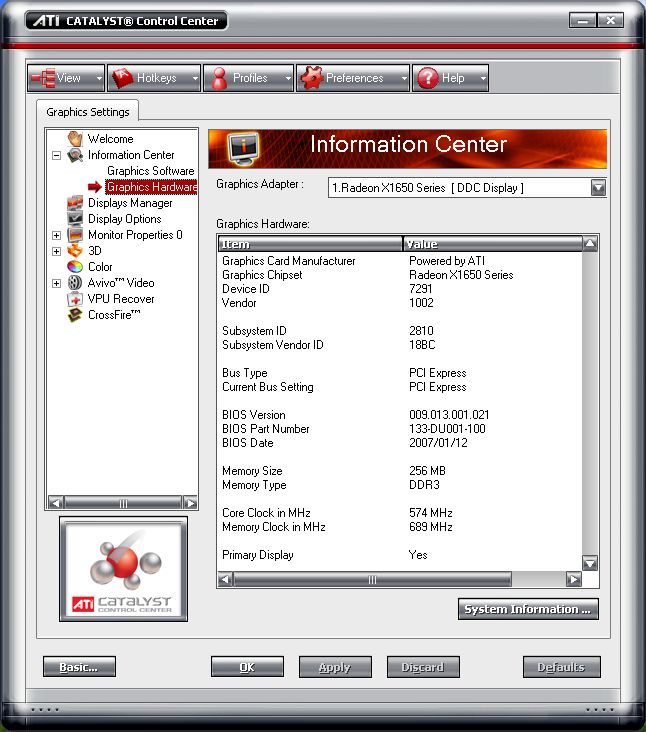
Task: Click the Subsystem Vendor ID value 18BC
Action: [422, 345]
